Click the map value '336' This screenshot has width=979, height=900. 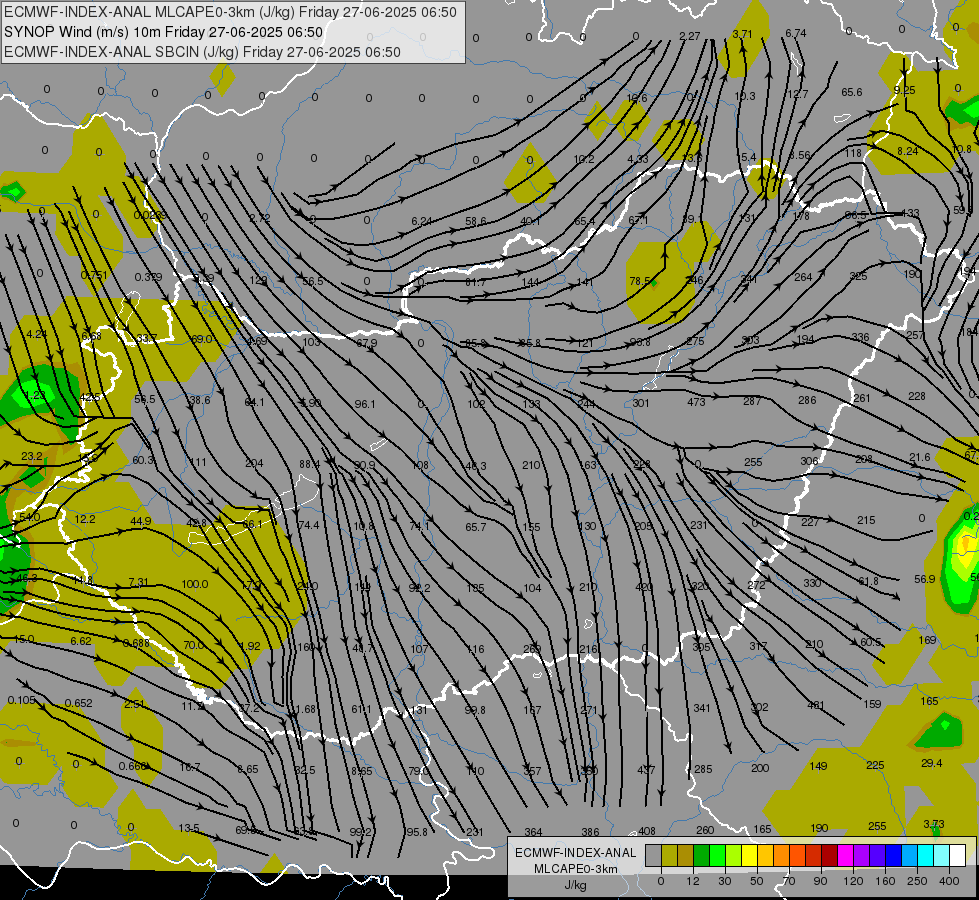(860, 337)
